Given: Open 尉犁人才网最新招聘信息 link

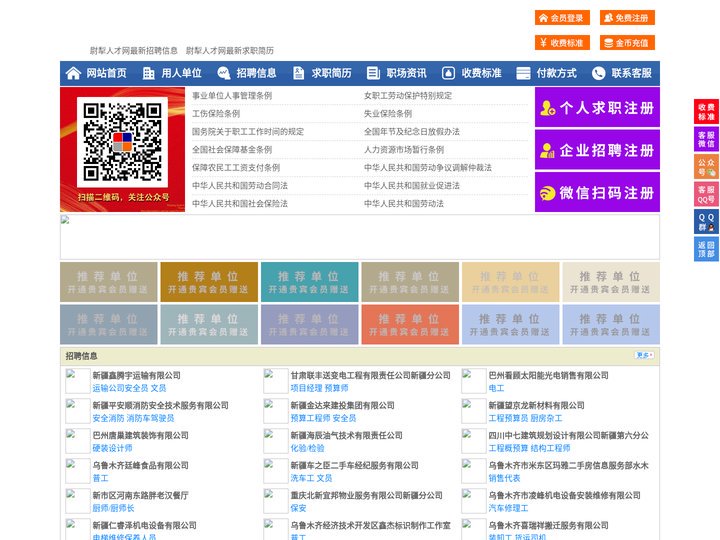Looking at the screenshot, I should pyautogui.click(x=134, y=51).
